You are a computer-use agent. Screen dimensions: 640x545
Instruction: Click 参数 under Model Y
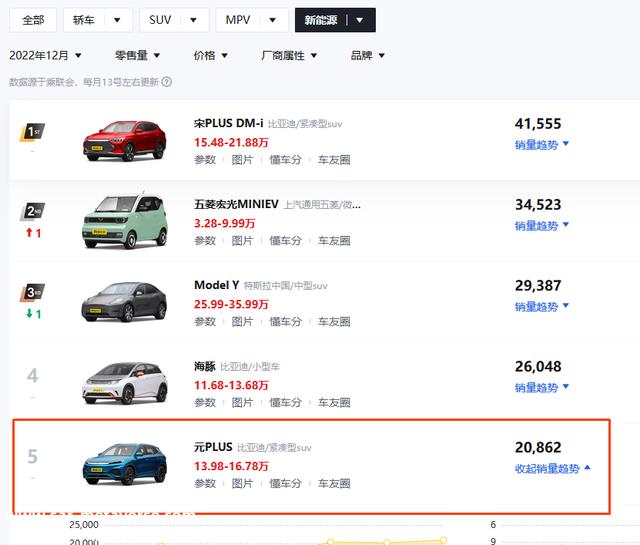(x=205, y=322)
